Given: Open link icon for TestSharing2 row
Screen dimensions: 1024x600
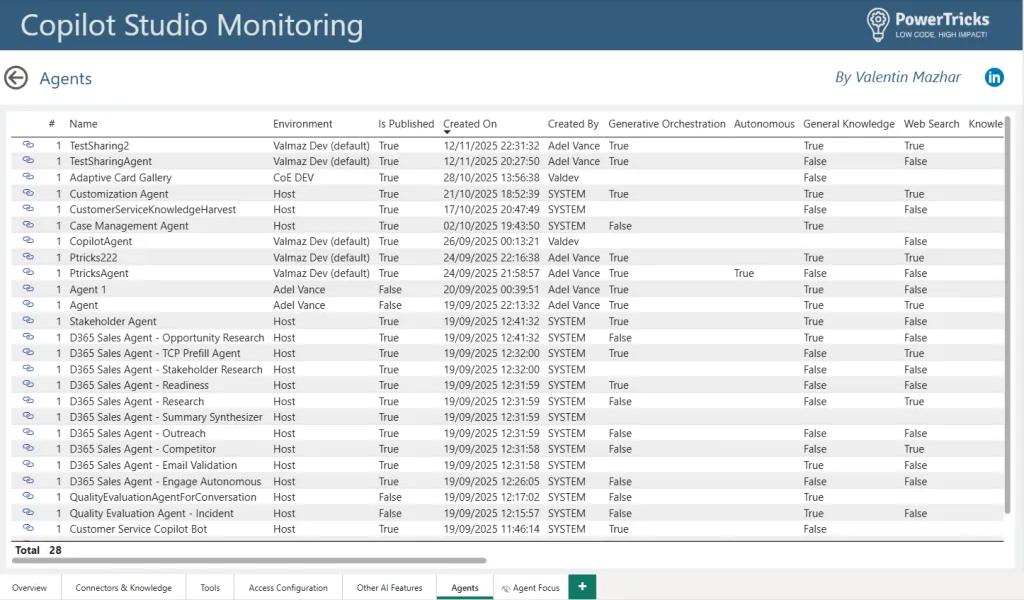Looking at the screenshot, I should pos(28,145).
